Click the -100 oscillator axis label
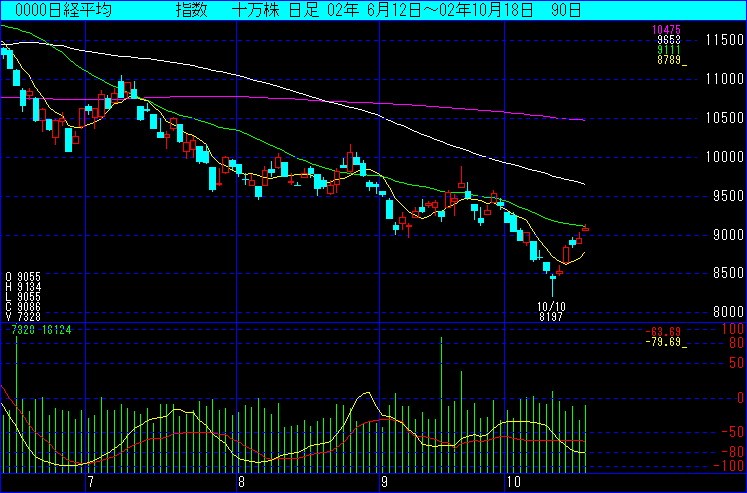 click(x=729, y=465)
